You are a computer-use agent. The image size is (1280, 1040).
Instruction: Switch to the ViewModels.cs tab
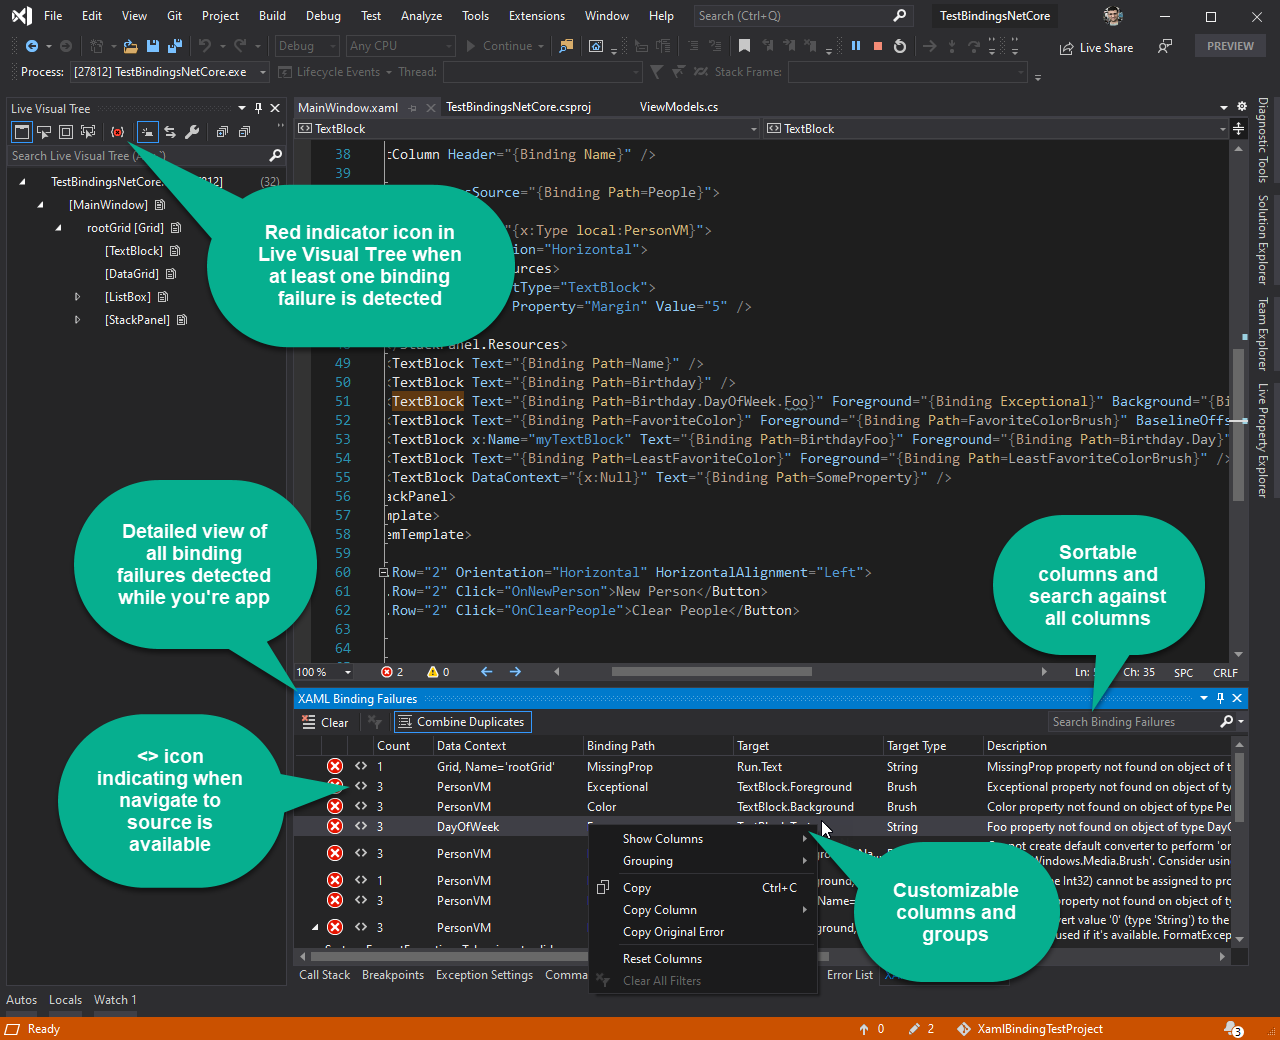(679, 107)
